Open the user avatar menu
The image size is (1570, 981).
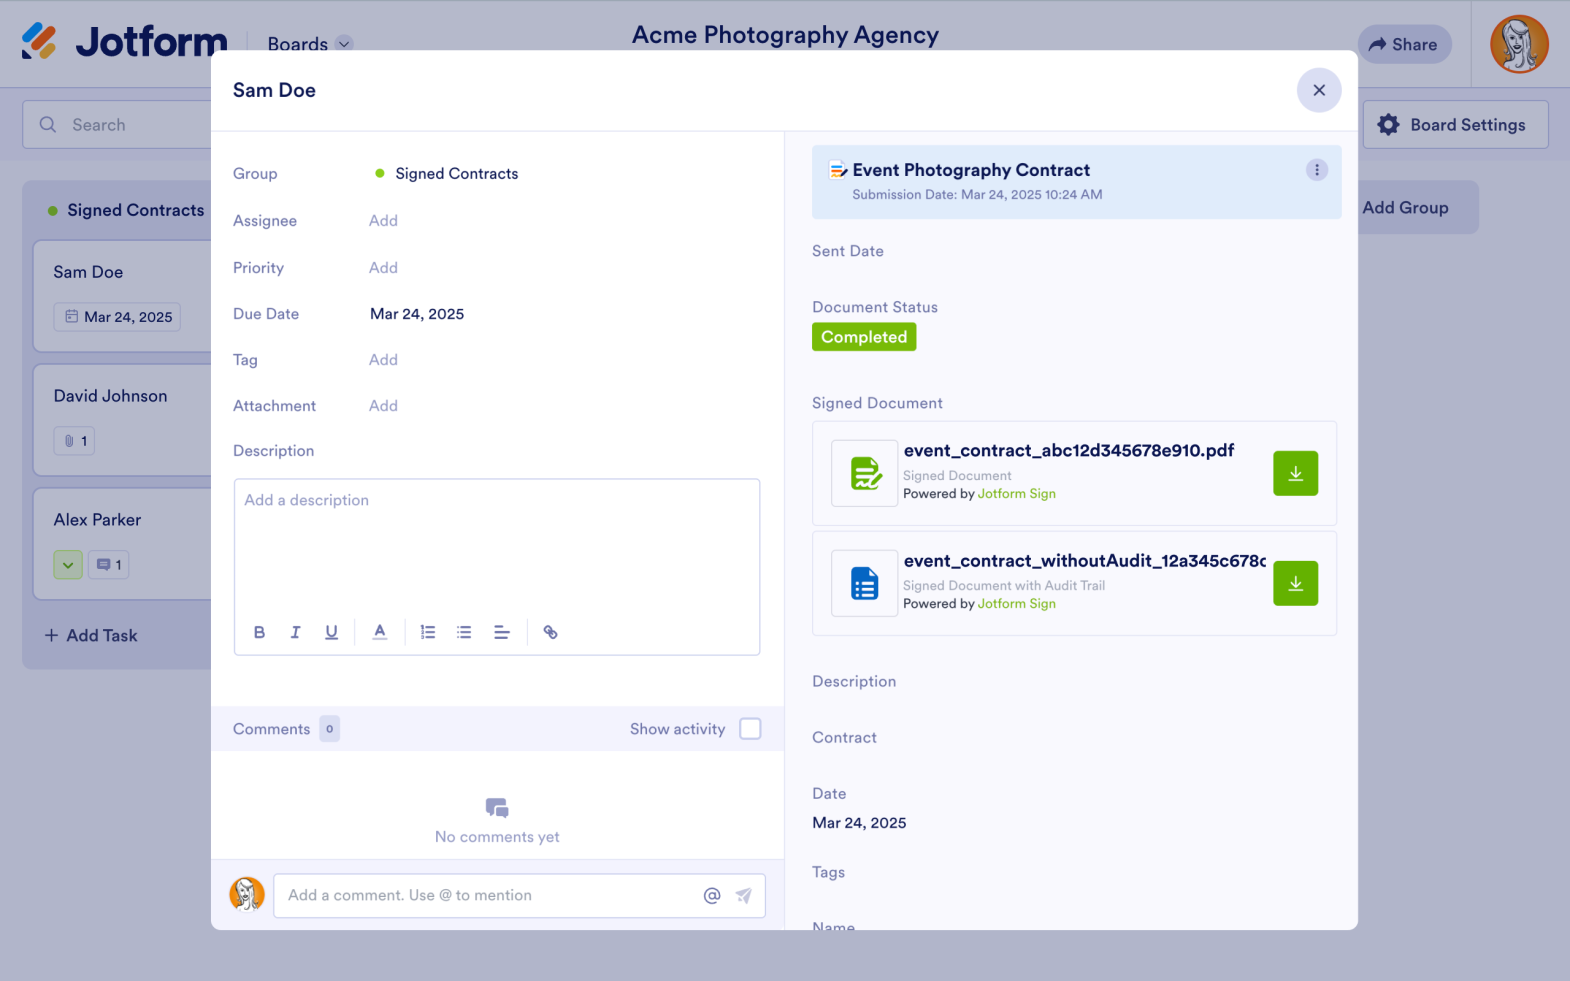tap(1519, 44)
